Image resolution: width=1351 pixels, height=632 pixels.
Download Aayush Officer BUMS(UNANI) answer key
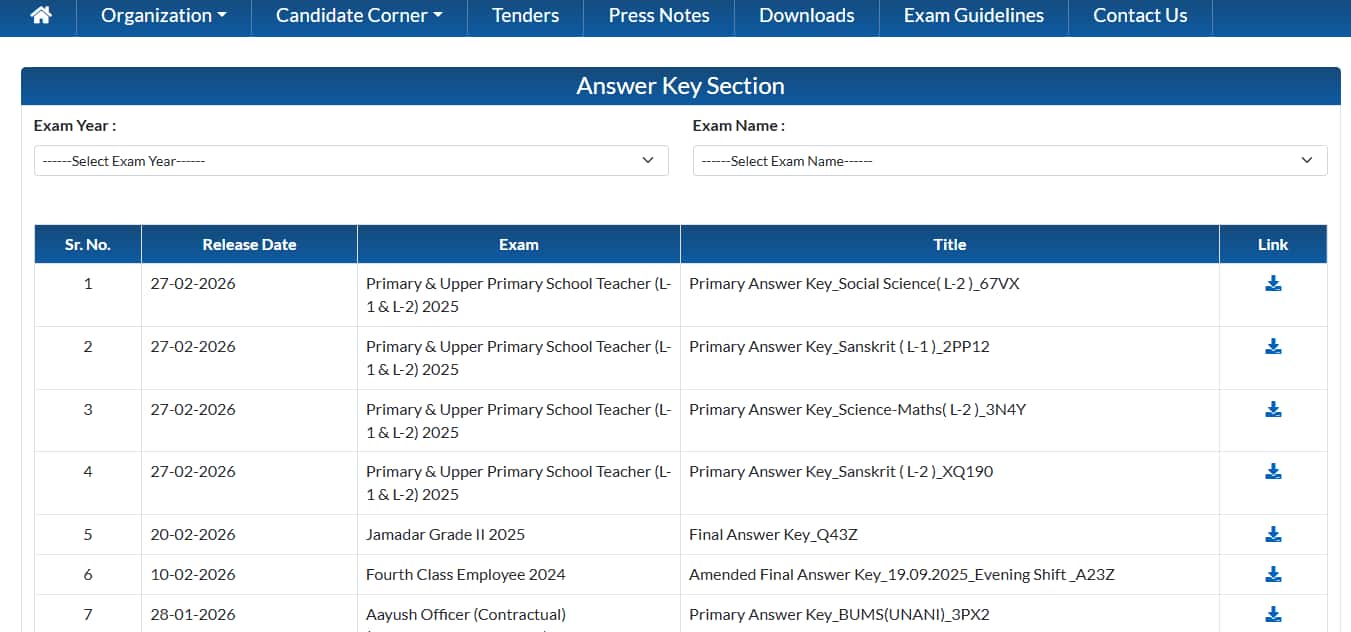coord(1273,615)
